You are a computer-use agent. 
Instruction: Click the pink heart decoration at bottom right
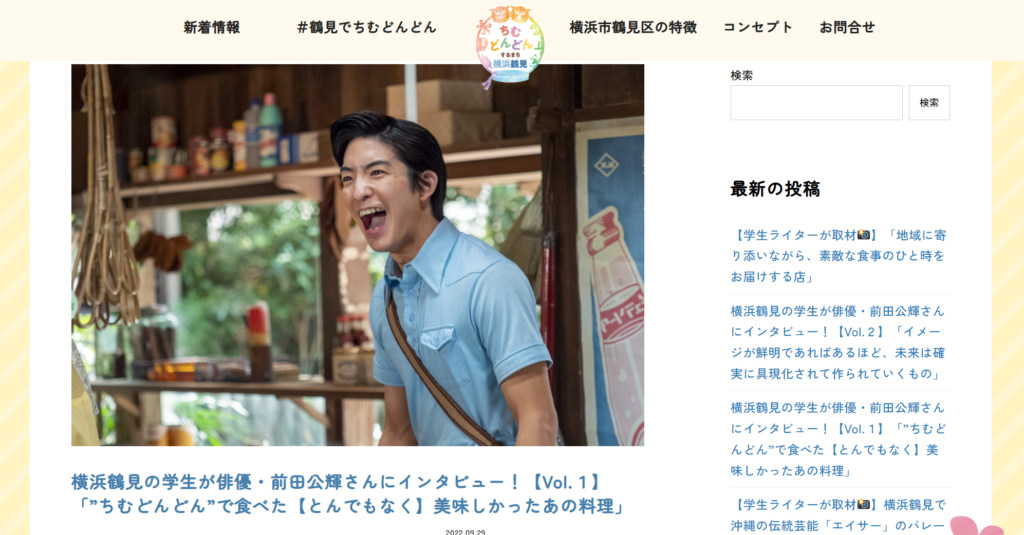click(x=976, y=526)
